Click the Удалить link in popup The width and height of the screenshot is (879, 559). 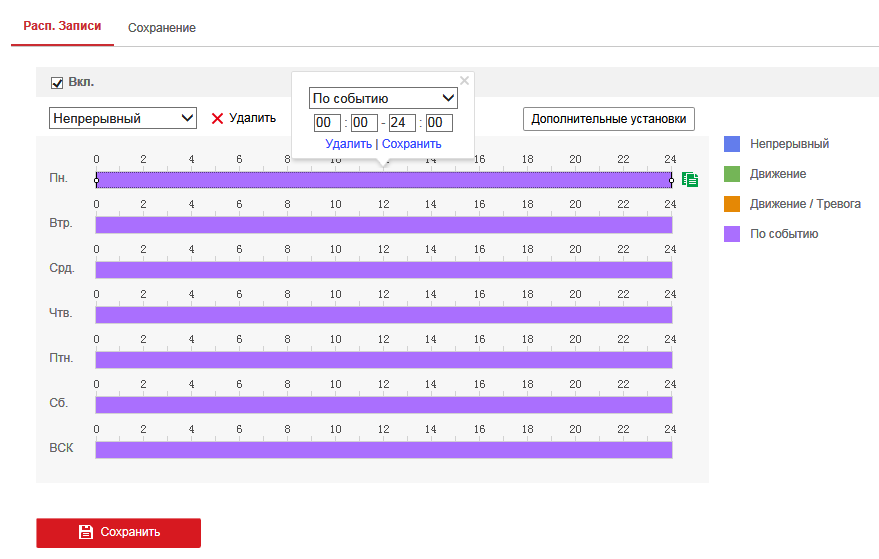(x=348, y=144)
